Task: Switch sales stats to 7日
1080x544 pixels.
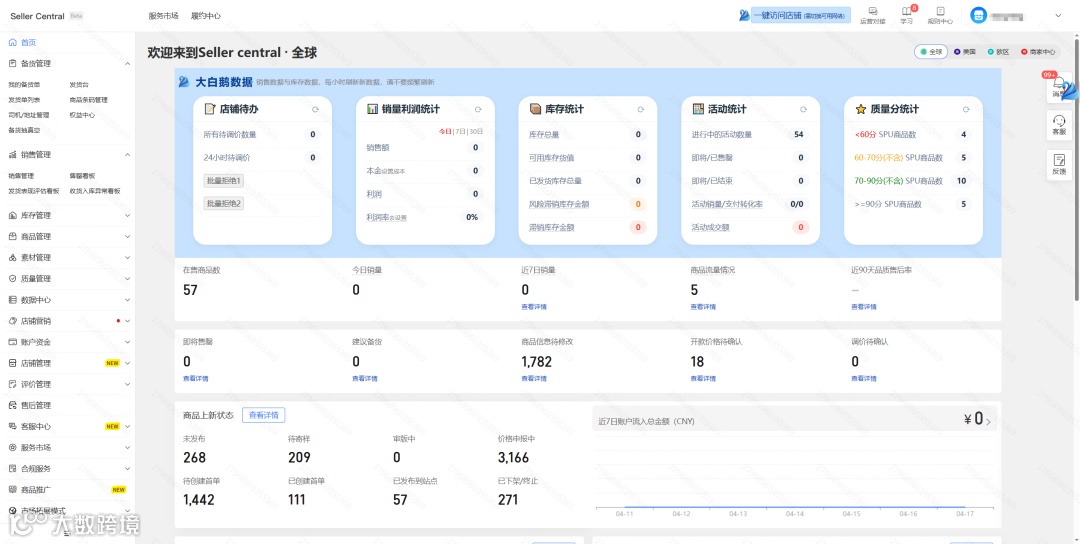Action: pyautogui.click(x=459, y=131)
